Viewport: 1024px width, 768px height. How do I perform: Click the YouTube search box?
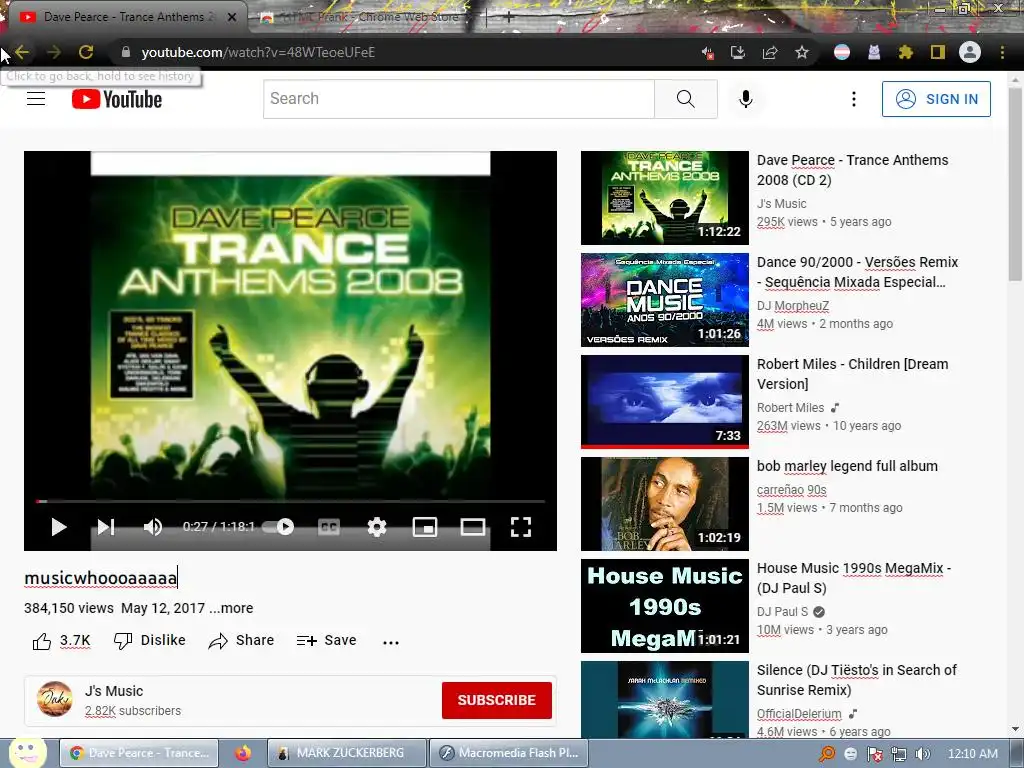tap(458, 99)
